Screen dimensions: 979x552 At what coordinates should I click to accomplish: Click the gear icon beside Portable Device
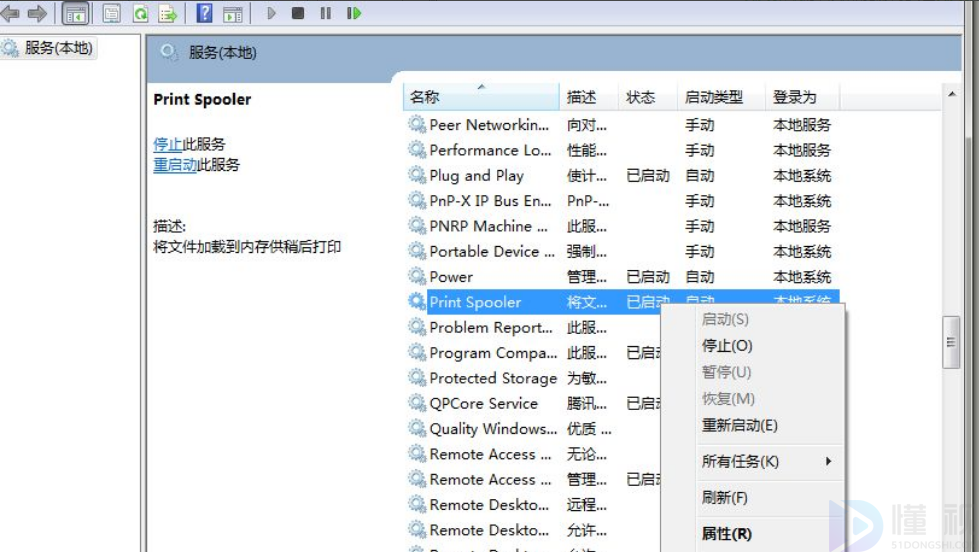tap(416, 251)
